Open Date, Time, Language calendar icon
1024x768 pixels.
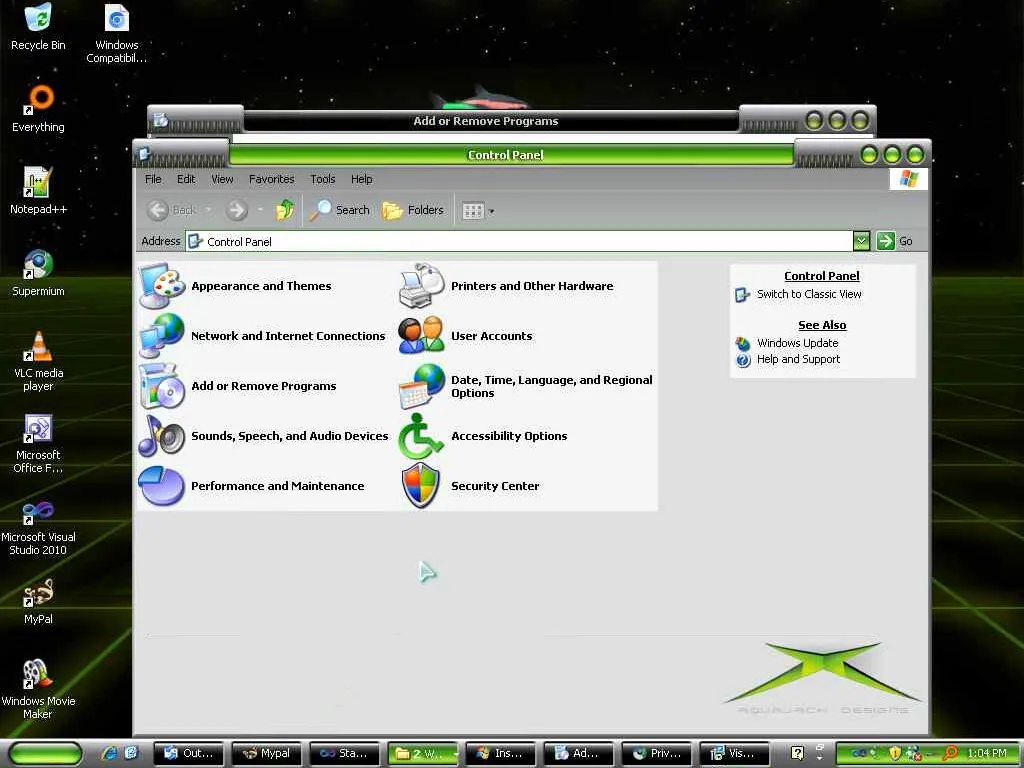tap(422, 386)
